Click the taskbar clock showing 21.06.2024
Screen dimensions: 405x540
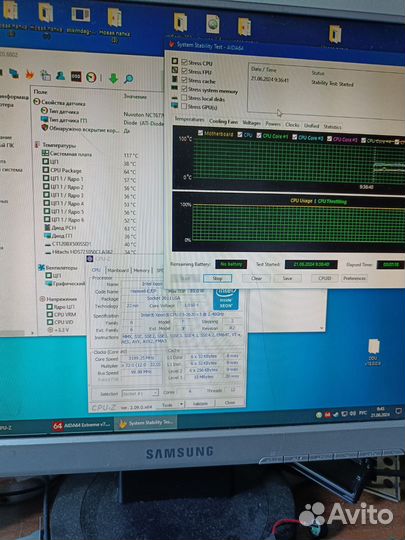[380, 412]
